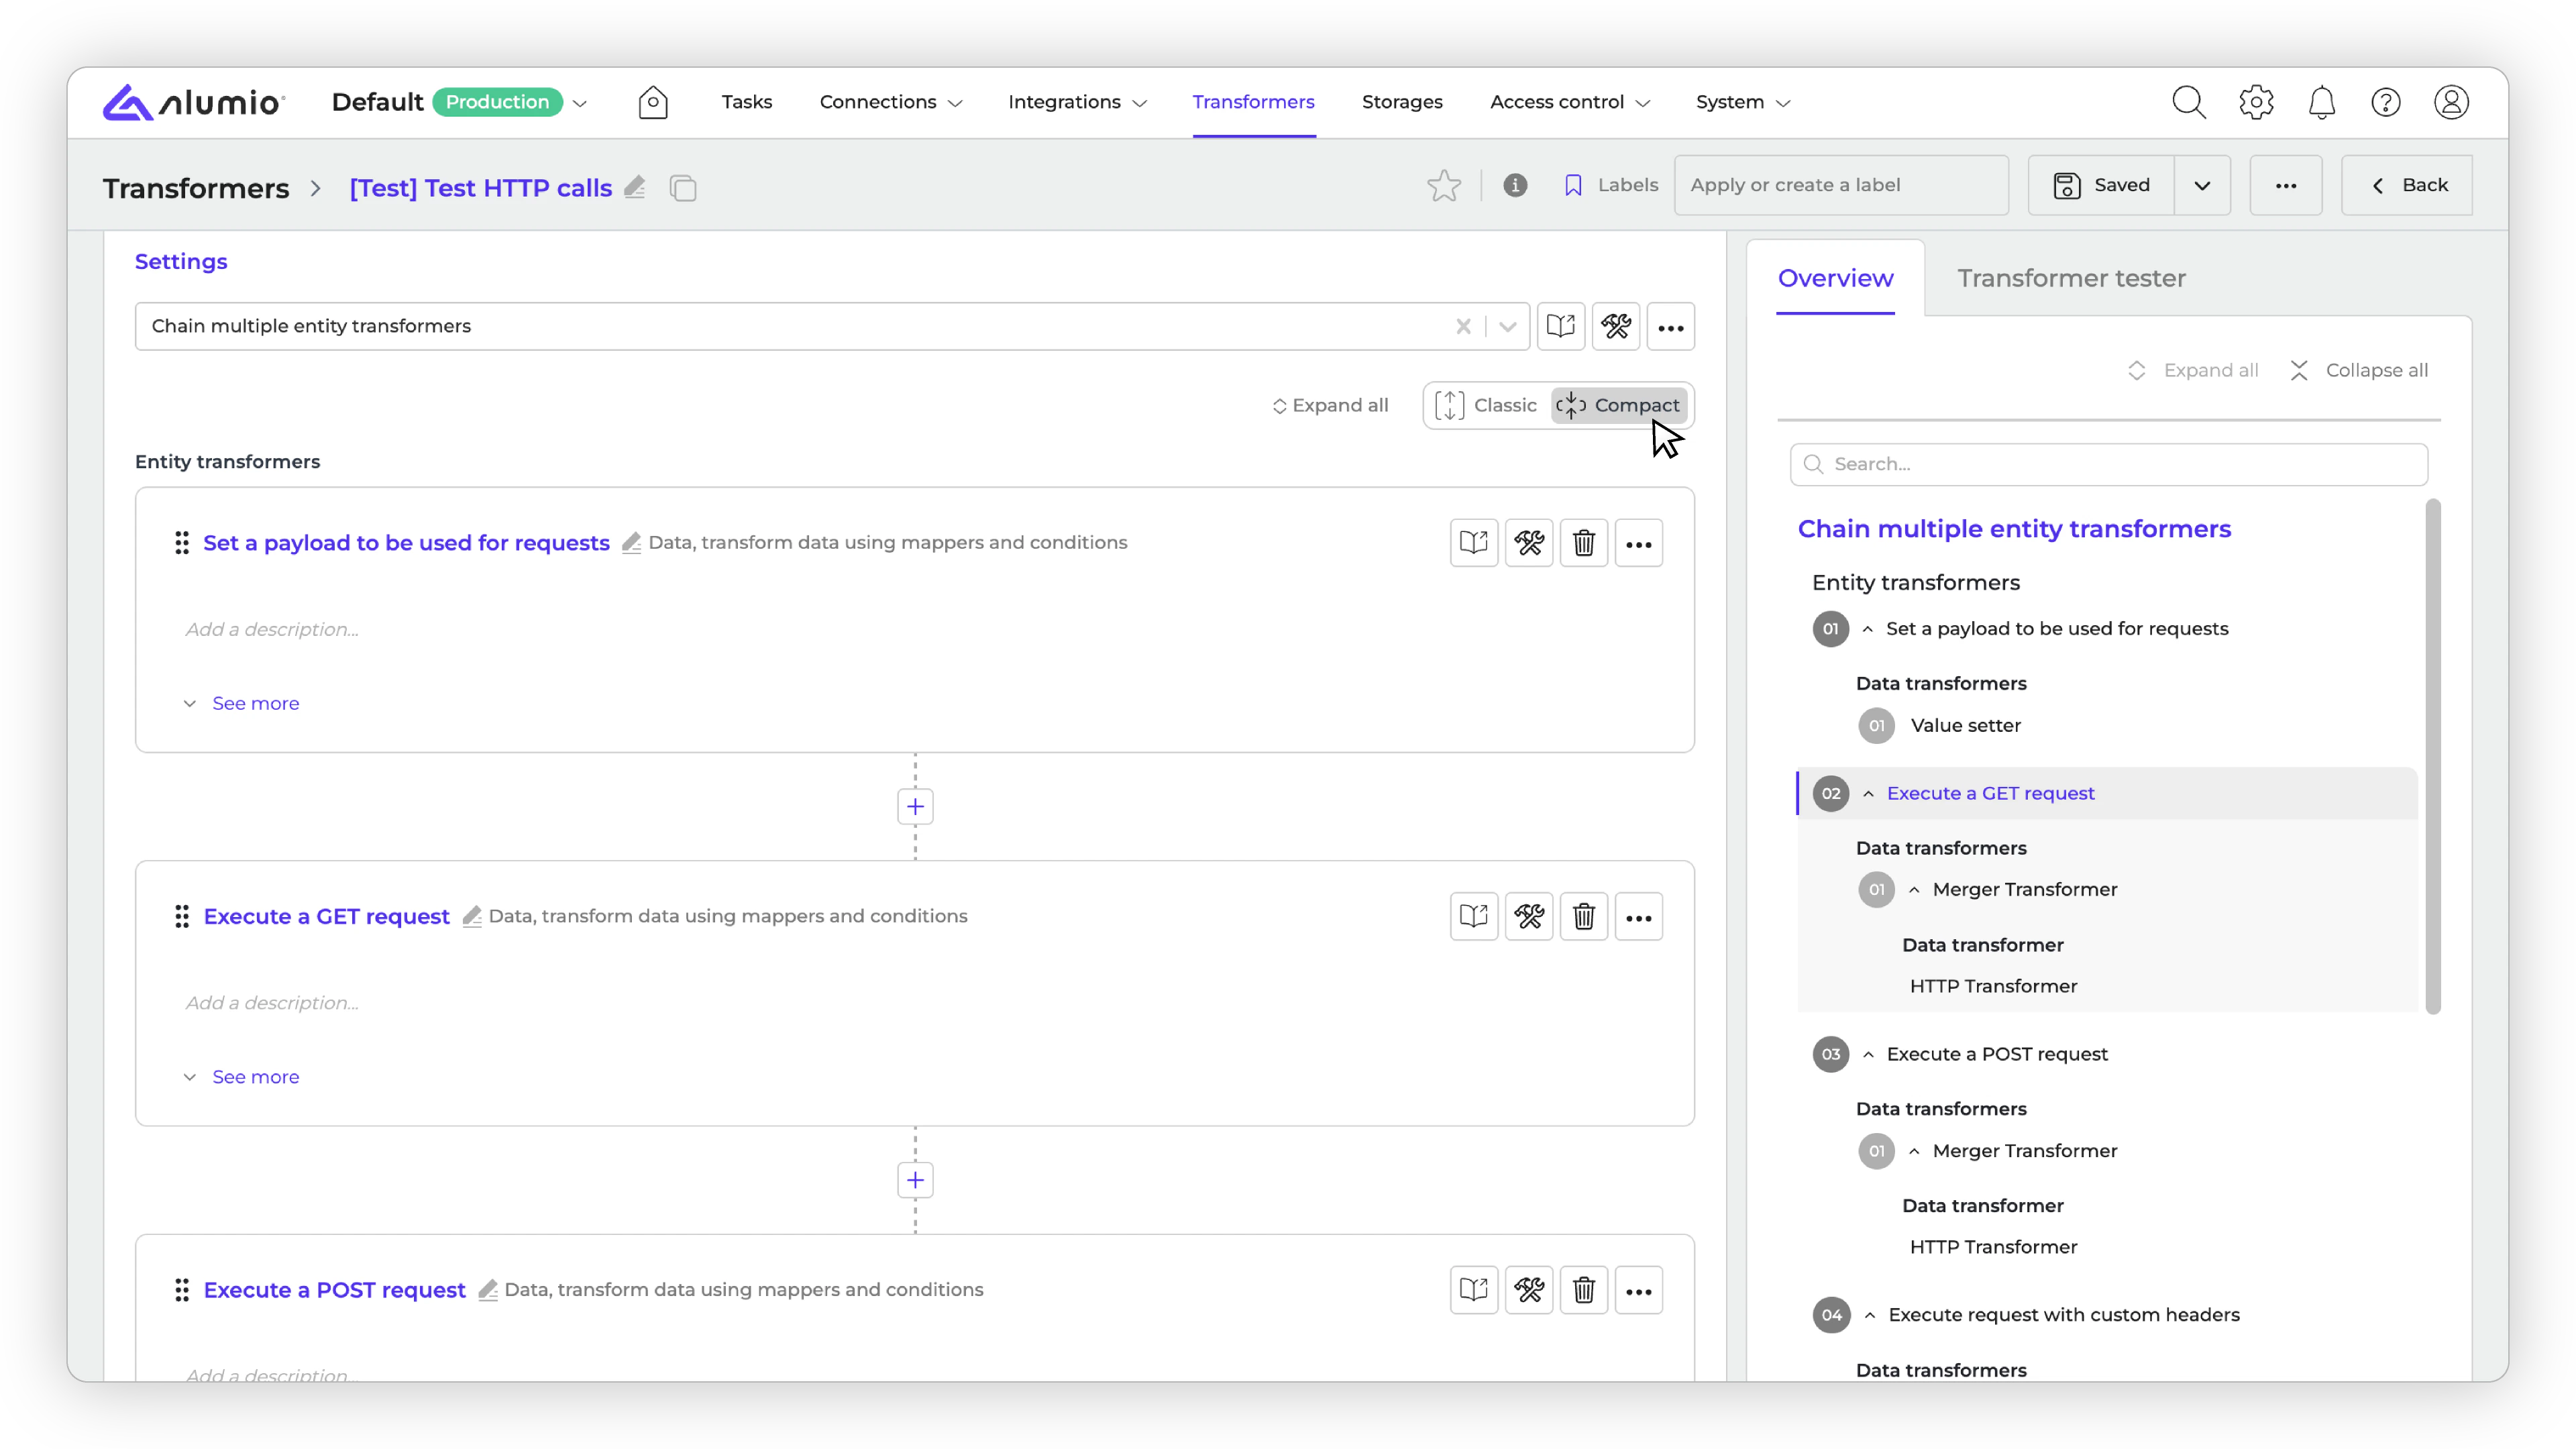
Task: Switch to Transformer tester tab
Action: click(x=2071, y=278)
